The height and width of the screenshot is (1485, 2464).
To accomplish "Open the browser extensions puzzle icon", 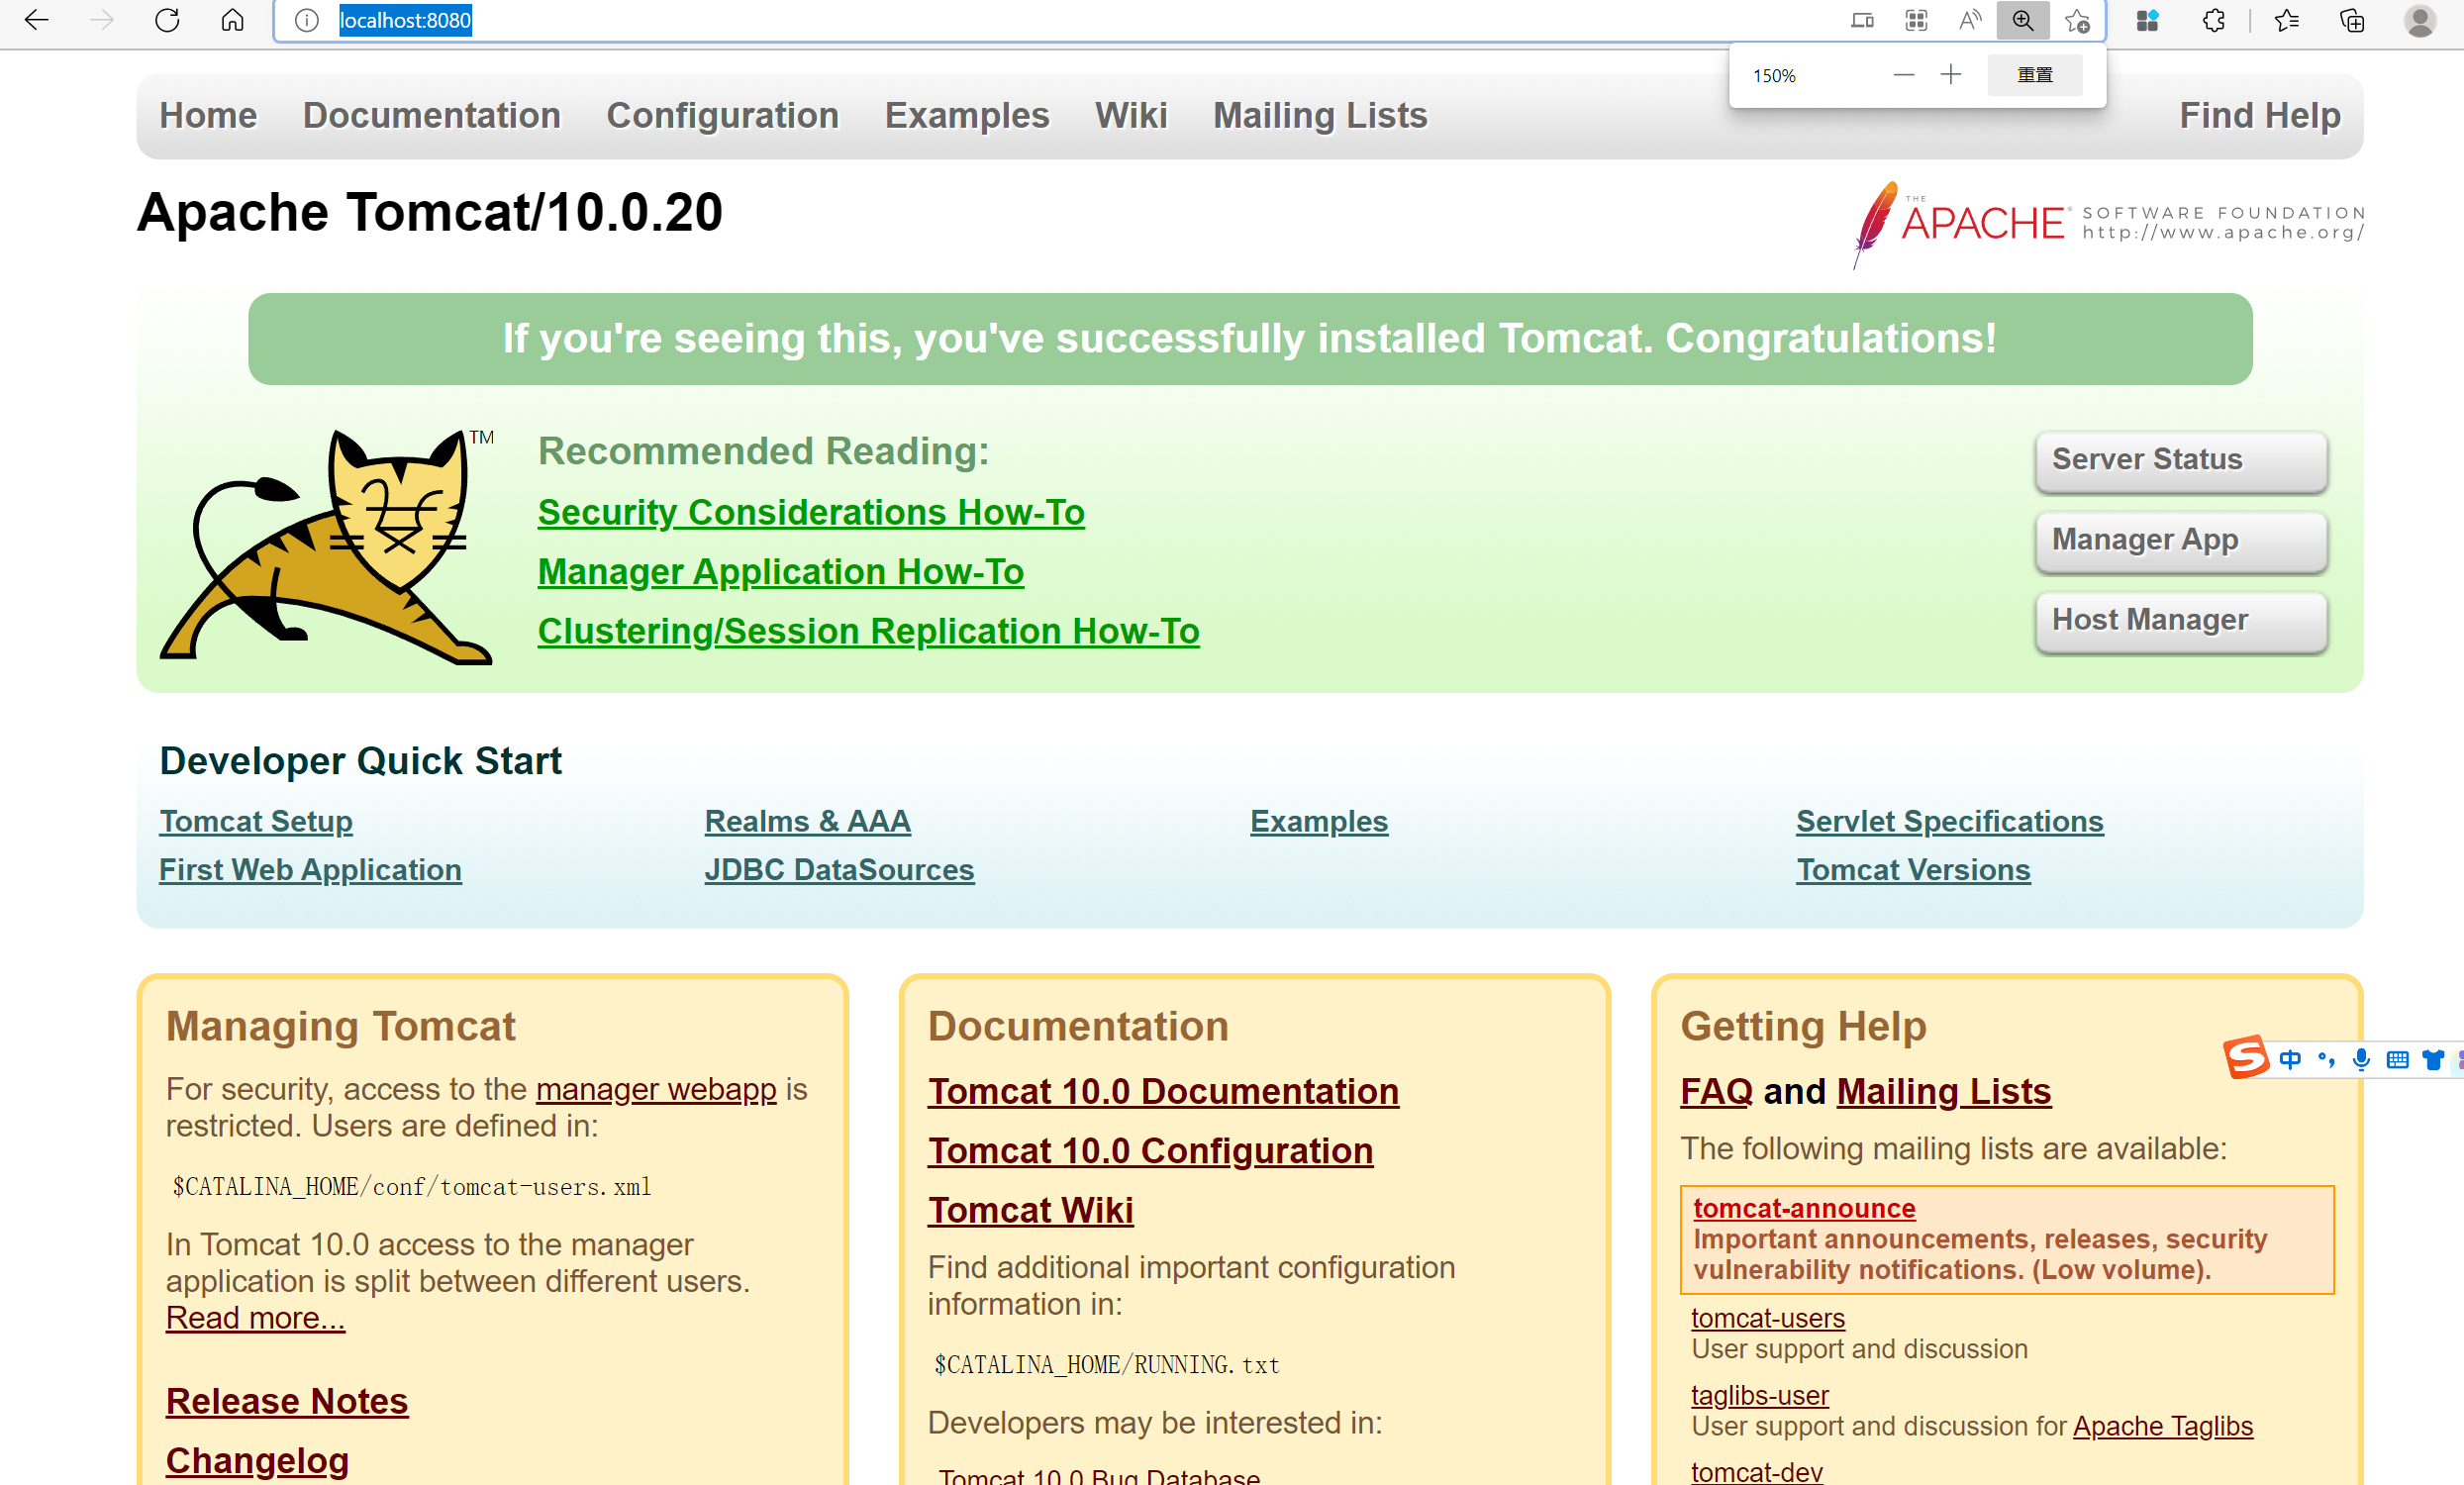I will 2213,20.
